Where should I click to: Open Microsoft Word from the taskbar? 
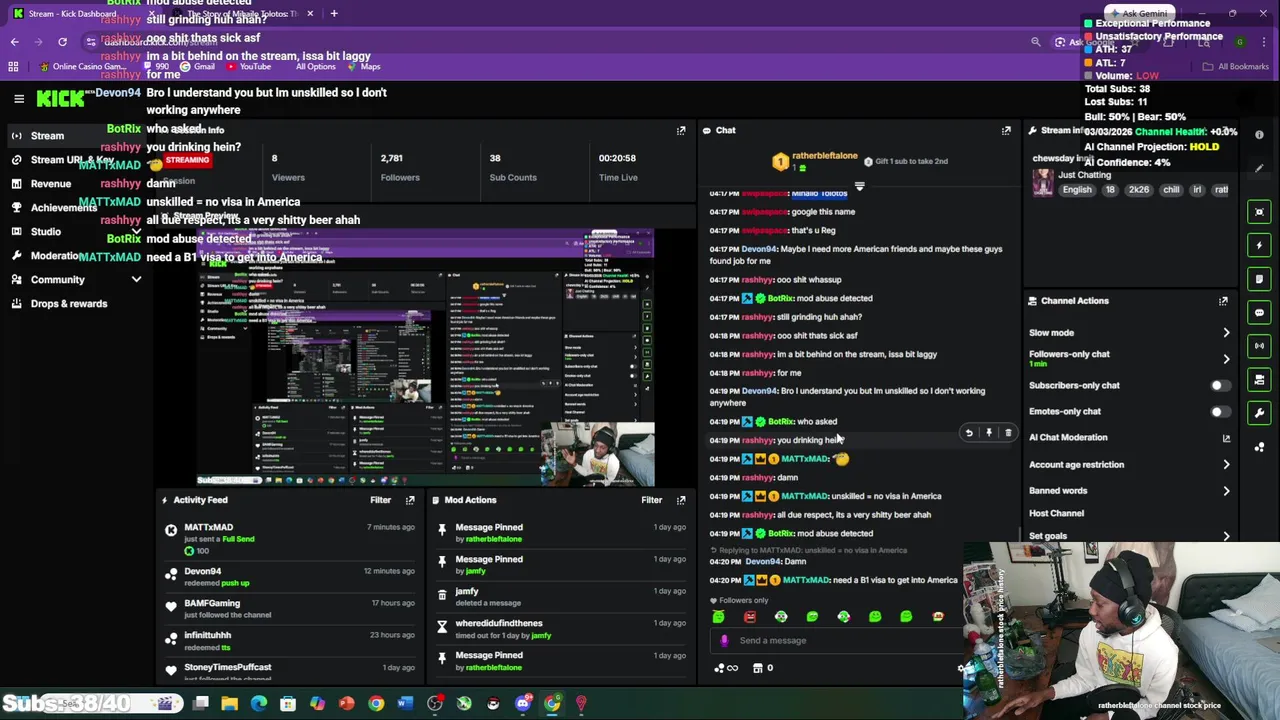click(405, 704)
